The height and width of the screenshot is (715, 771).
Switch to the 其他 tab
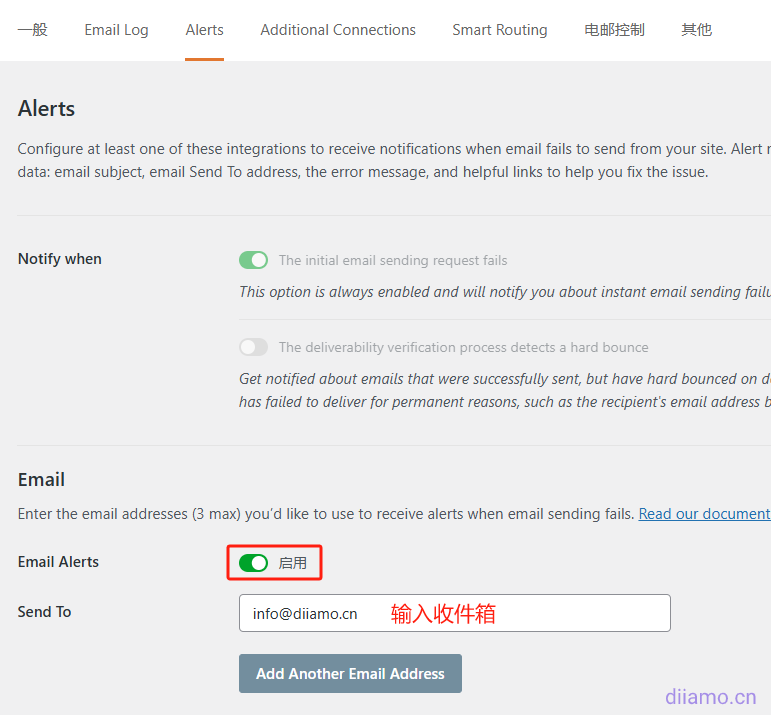pos(696,30)
